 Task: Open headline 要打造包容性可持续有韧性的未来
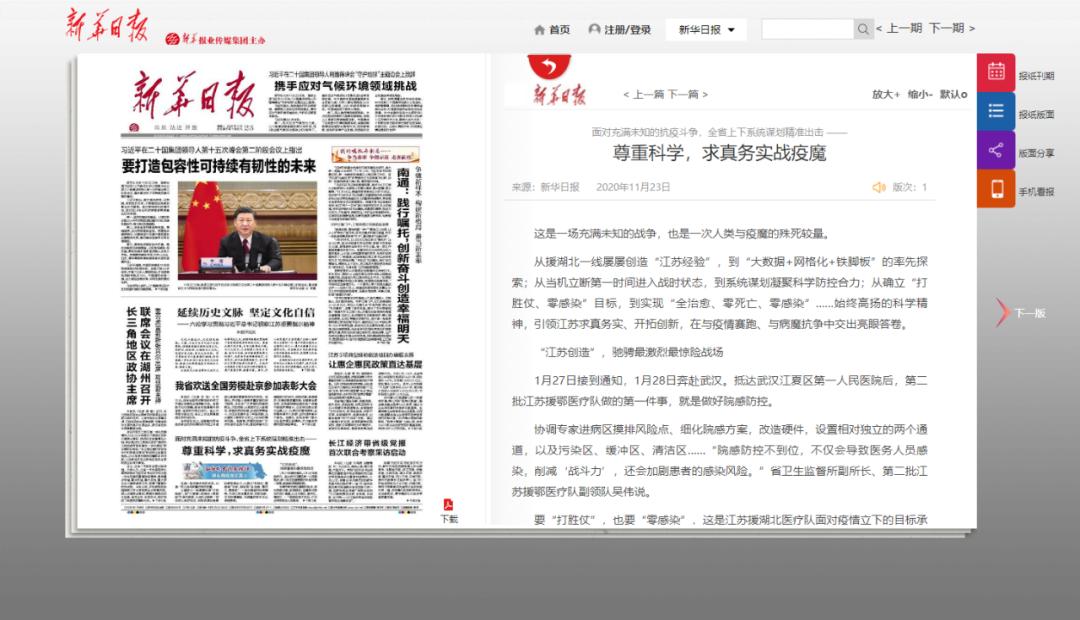coord(219,166)
